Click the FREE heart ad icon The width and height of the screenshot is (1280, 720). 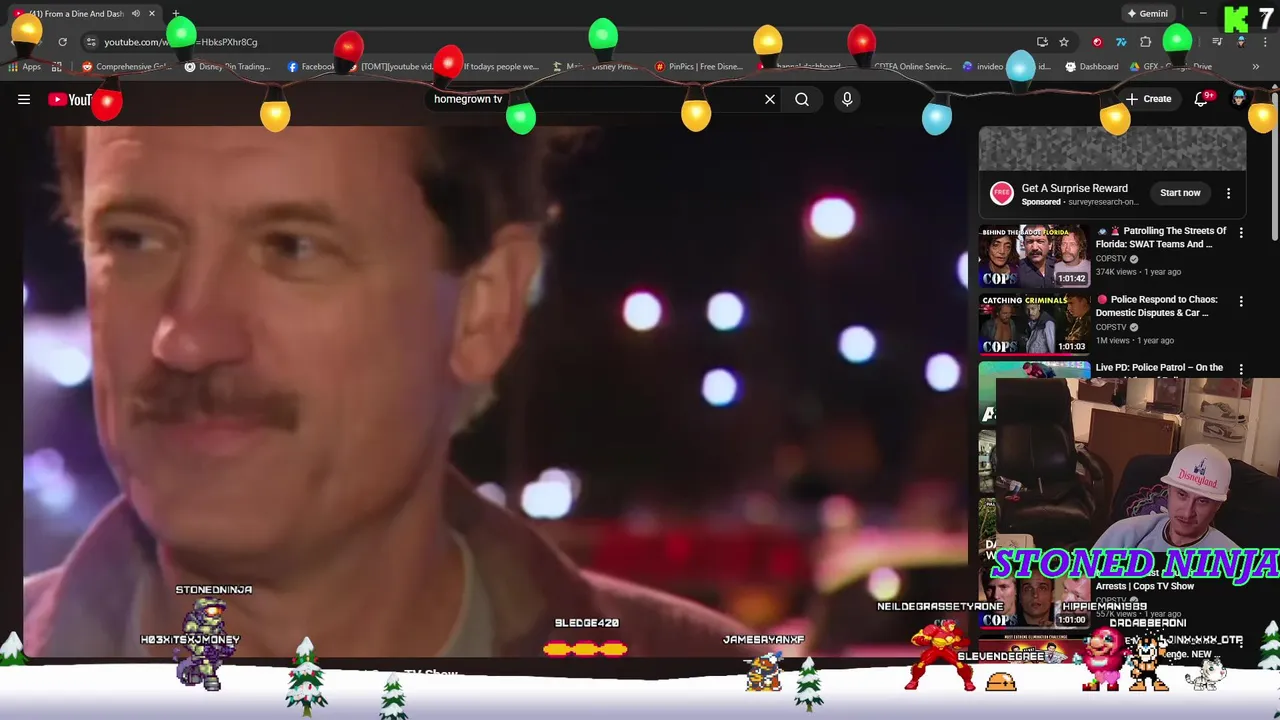pyautogui.click(x=1001, y=194)
